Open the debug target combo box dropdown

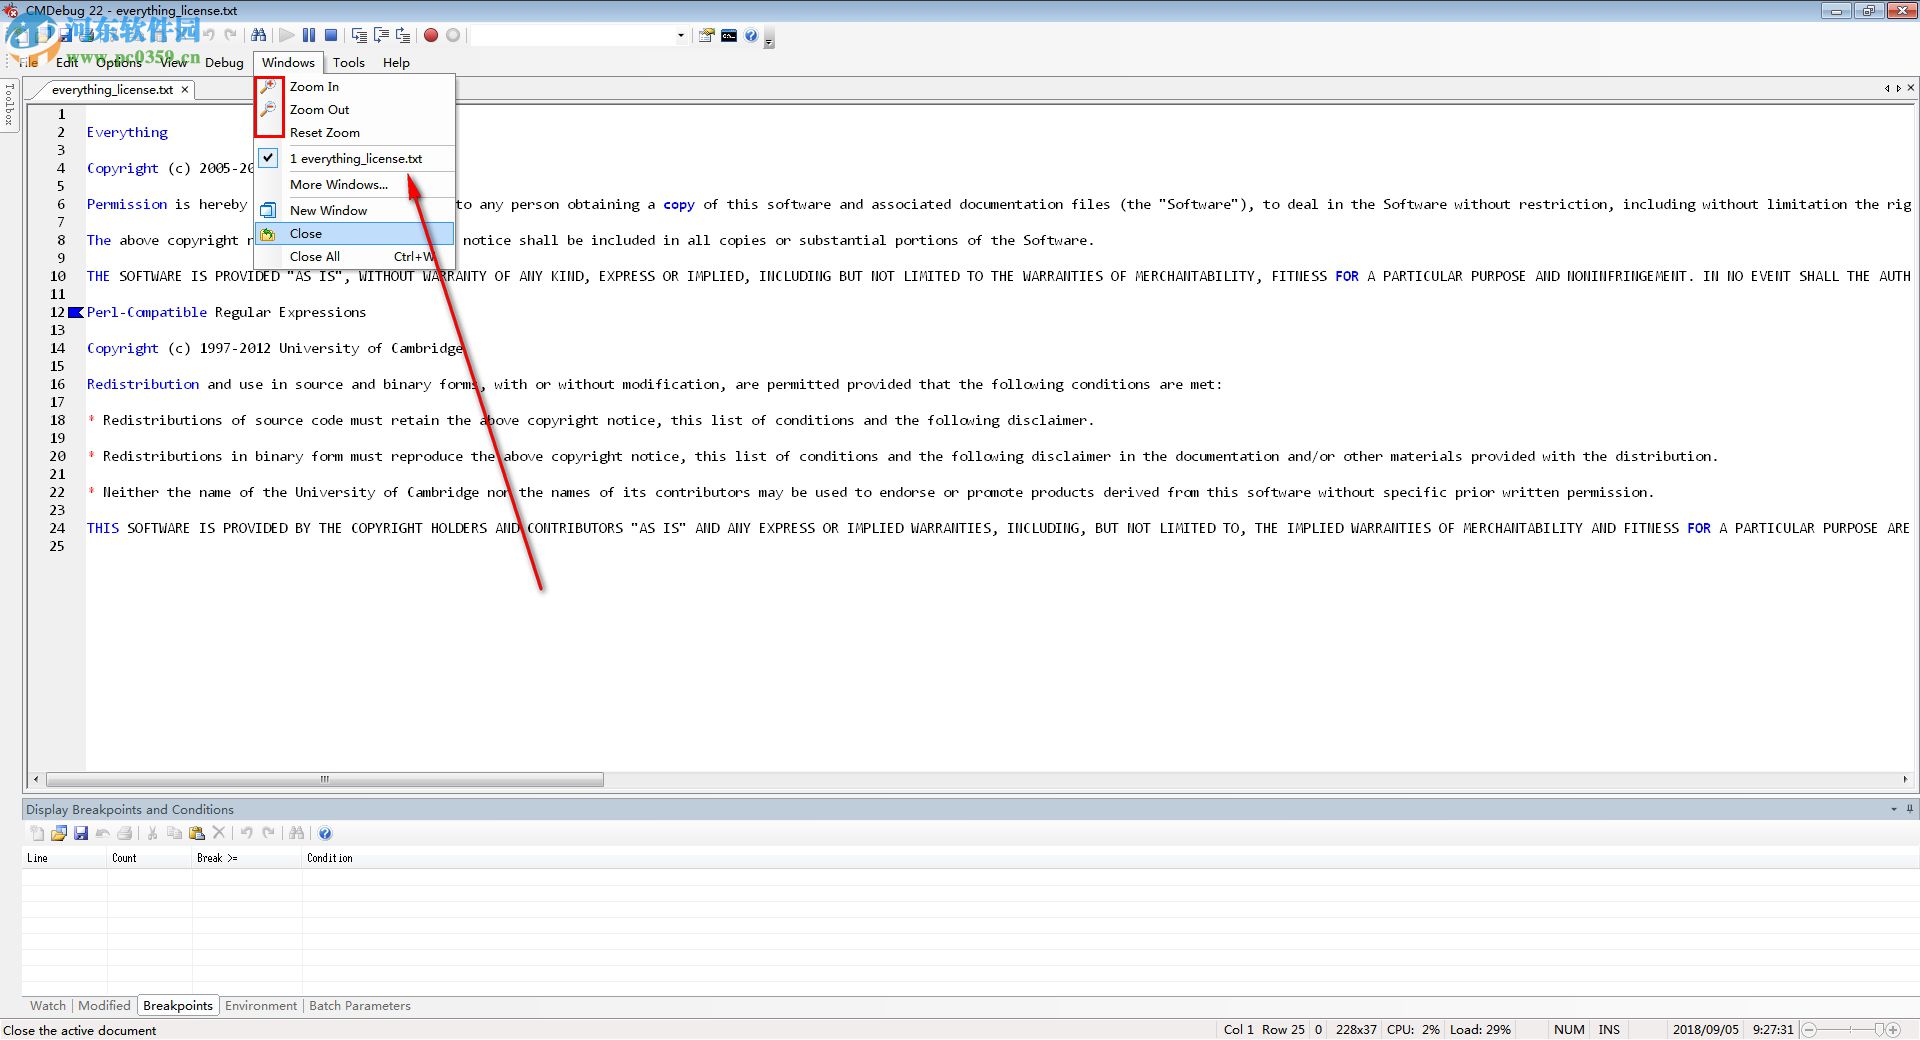pos(681,35)
